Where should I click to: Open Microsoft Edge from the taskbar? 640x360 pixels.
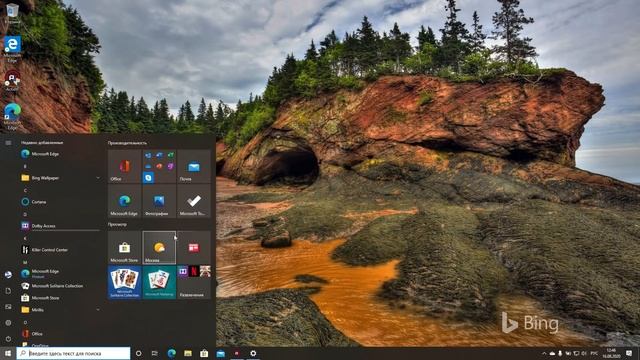click(x=171, y=353)
